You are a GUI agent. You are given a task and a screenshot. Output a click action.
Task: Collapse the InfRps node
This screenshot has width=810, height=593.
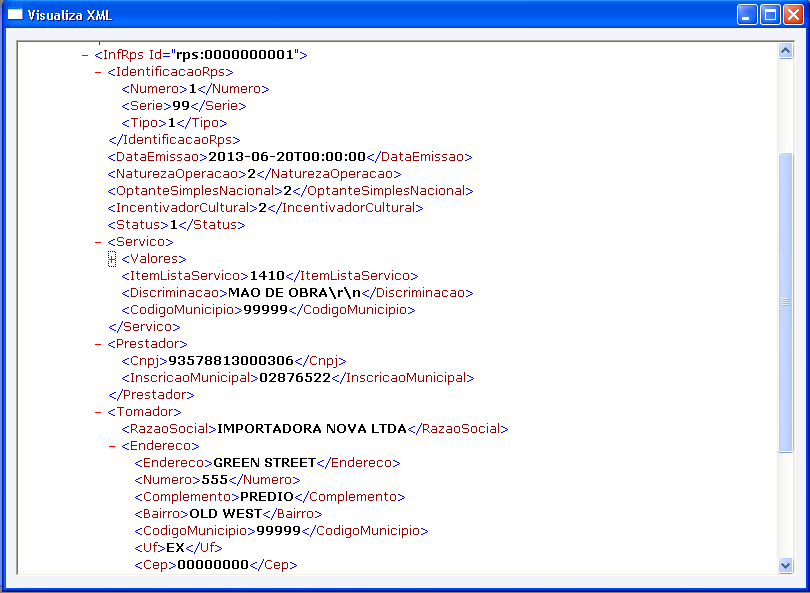click(x=85, y=55)
